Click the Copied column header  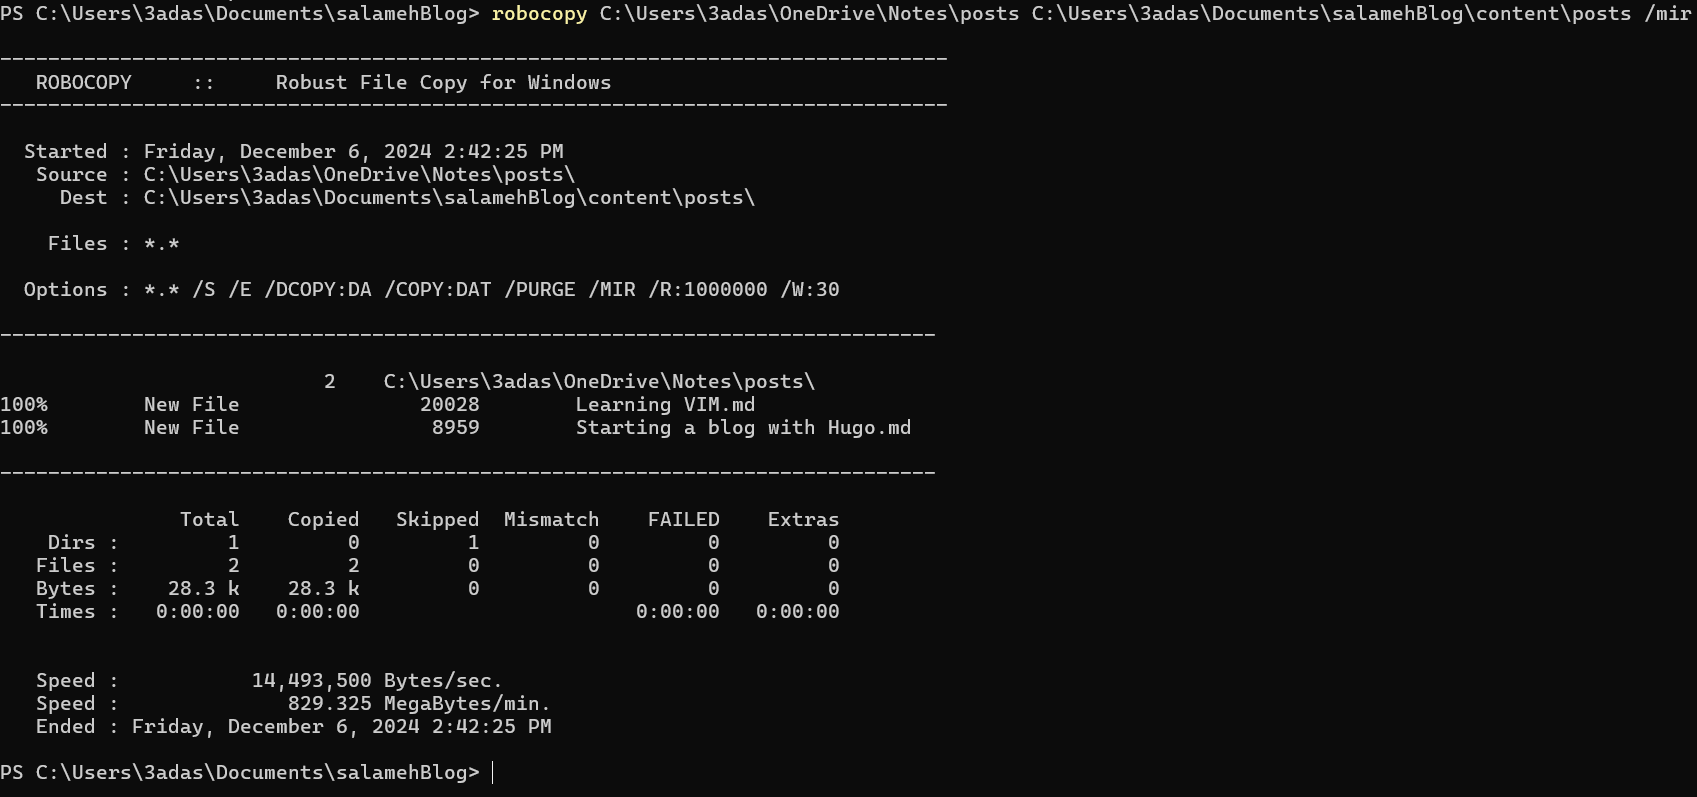(x=323, y=520)
